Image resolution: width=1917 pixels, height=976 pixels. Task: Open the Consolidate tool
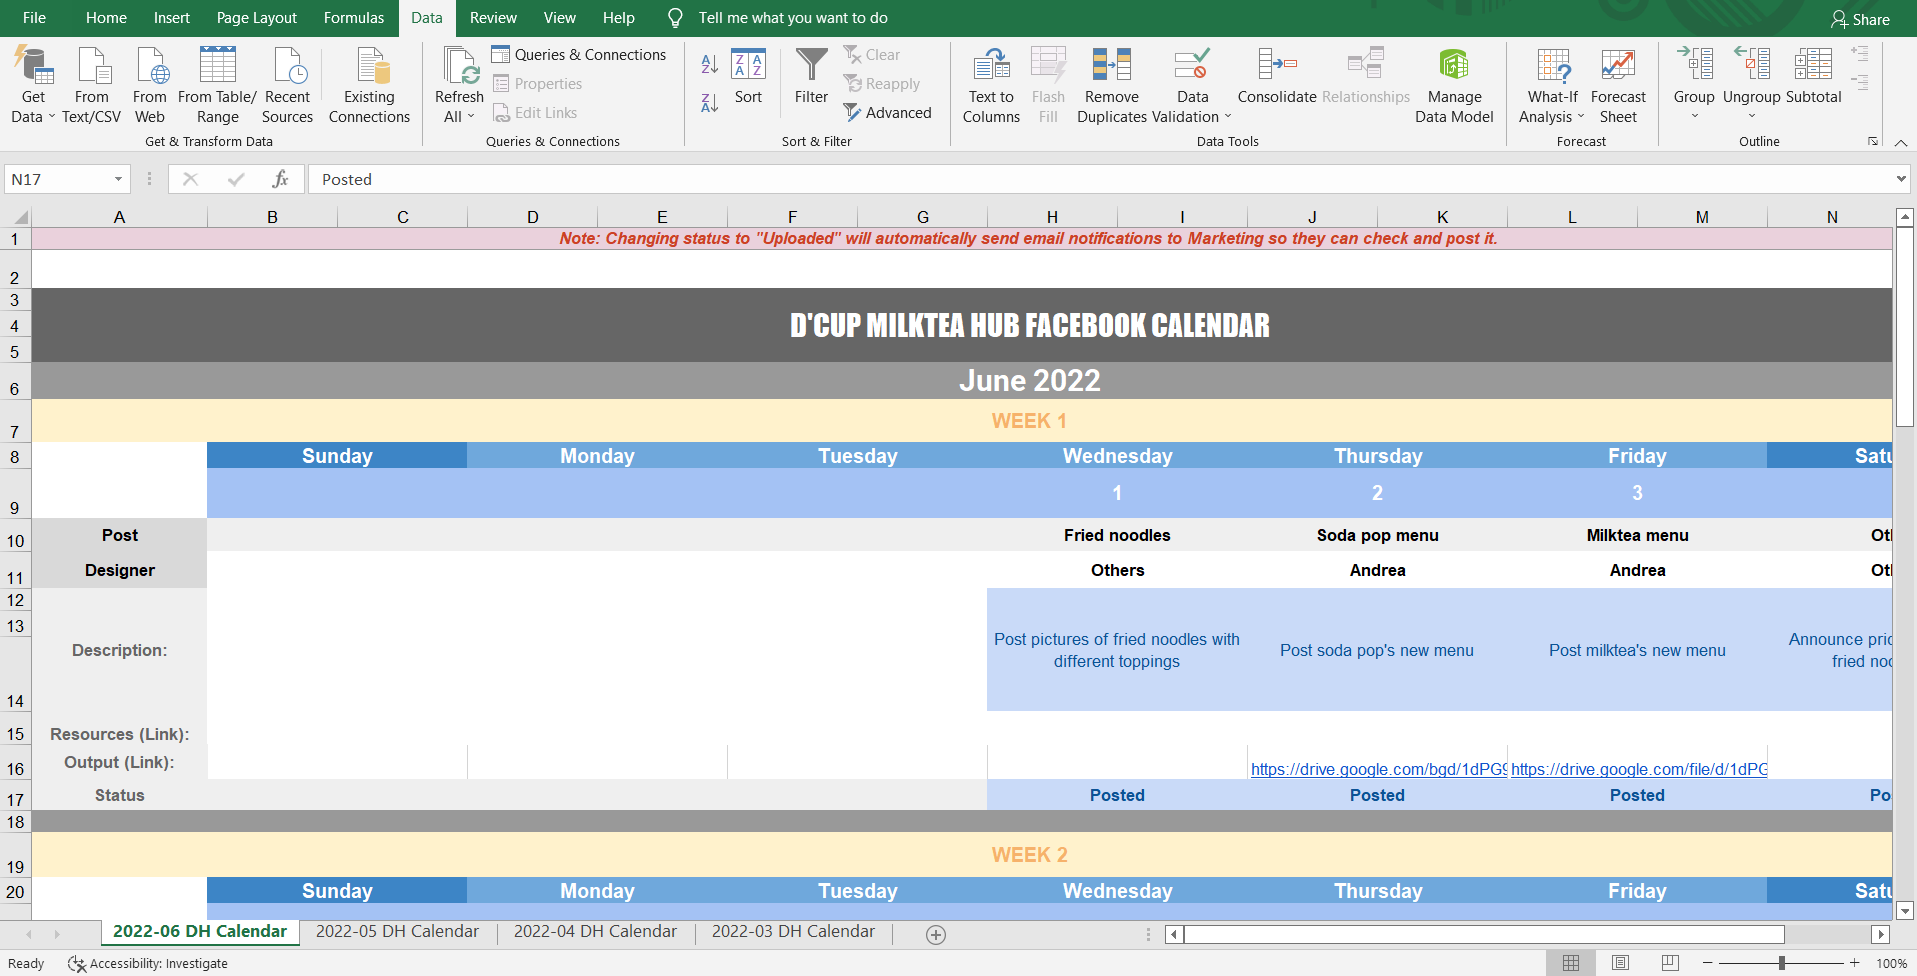pos(1277,76)
